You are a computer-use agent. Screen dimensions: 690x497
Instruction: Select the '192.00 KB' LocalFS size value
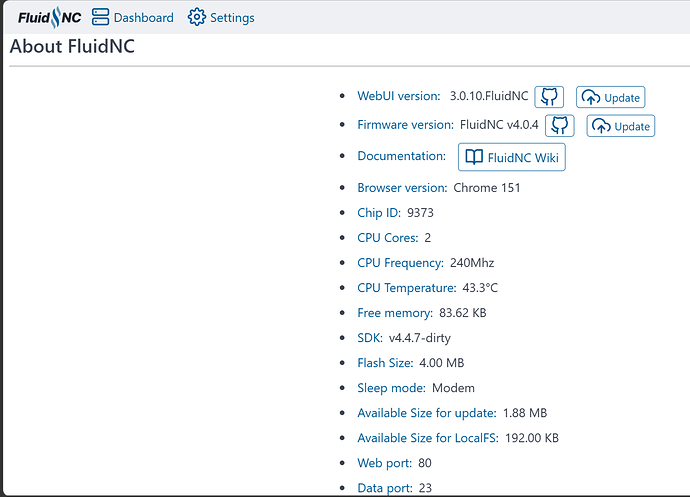[532, 438]
